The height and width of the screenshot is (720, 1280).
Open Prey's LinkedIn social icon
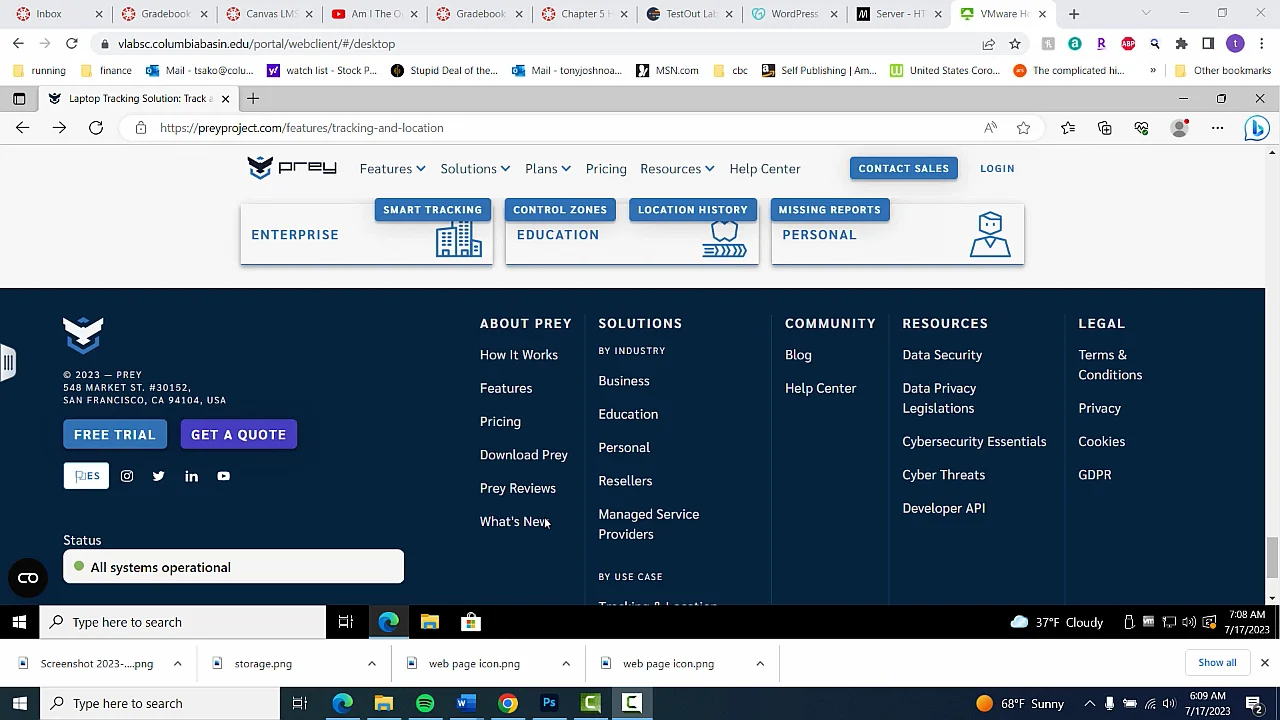click(191, 476)
